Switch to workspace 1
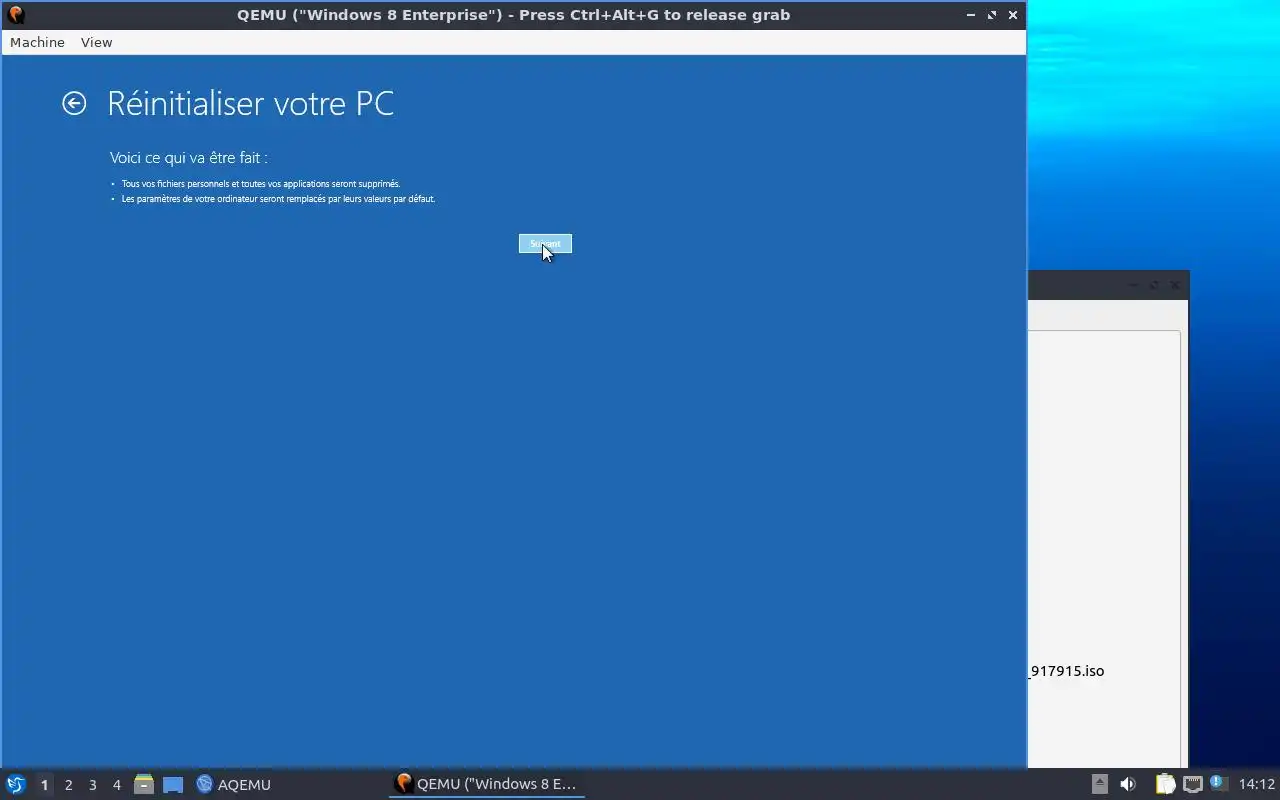The height and width of the screenshot is (800, 1280). 44,785
